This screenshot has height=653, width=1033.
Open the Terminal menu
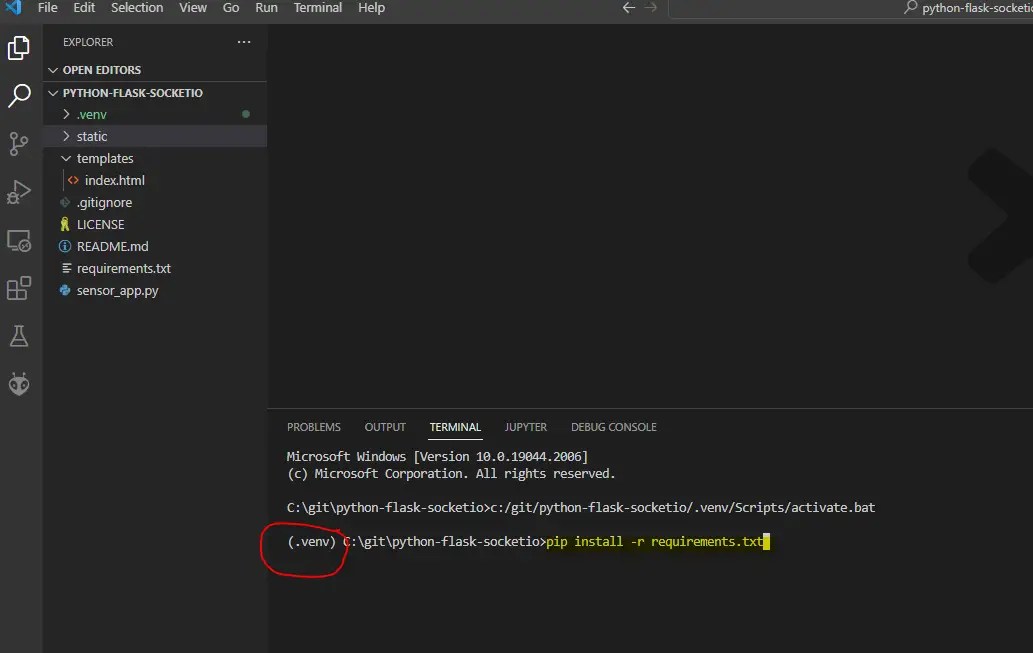coord(317,8)
